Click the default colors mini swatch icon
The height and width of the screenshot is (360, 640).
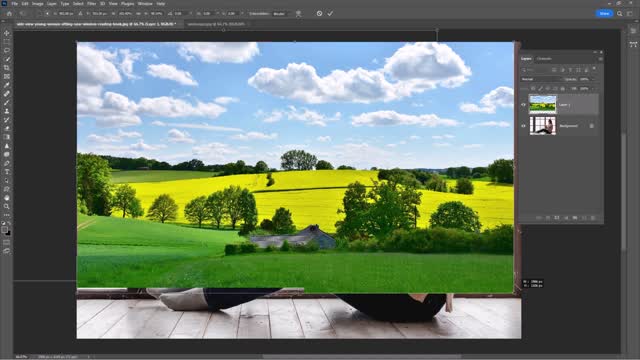point(4,223)
